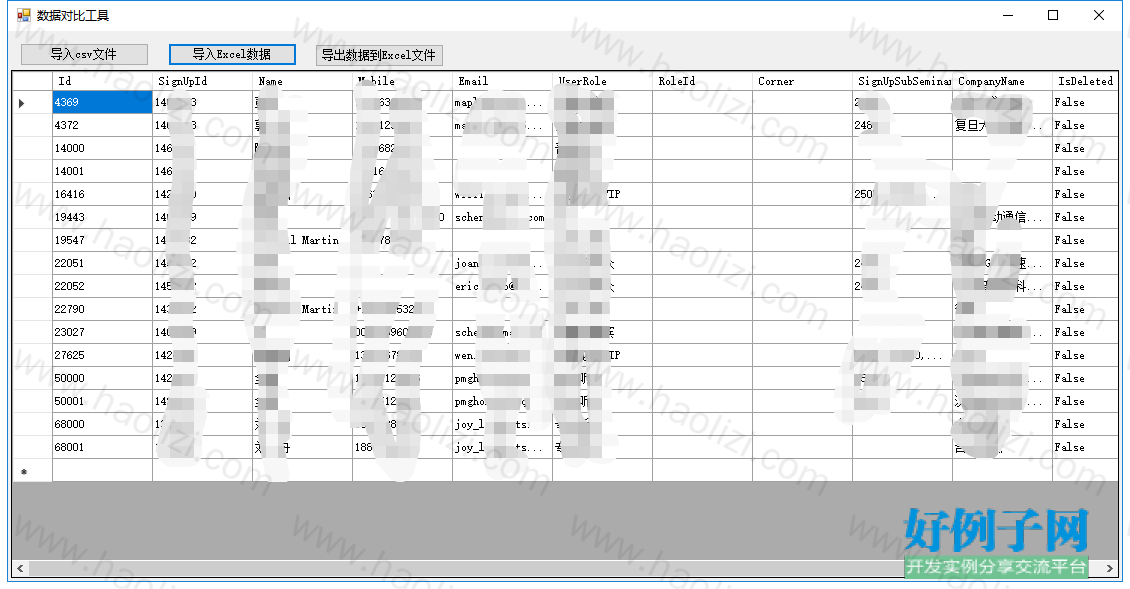1130x589 pixels.
Task: Click IsDeleted False in row 14000
Action: pyautogui.click(x=1085, y=149)
